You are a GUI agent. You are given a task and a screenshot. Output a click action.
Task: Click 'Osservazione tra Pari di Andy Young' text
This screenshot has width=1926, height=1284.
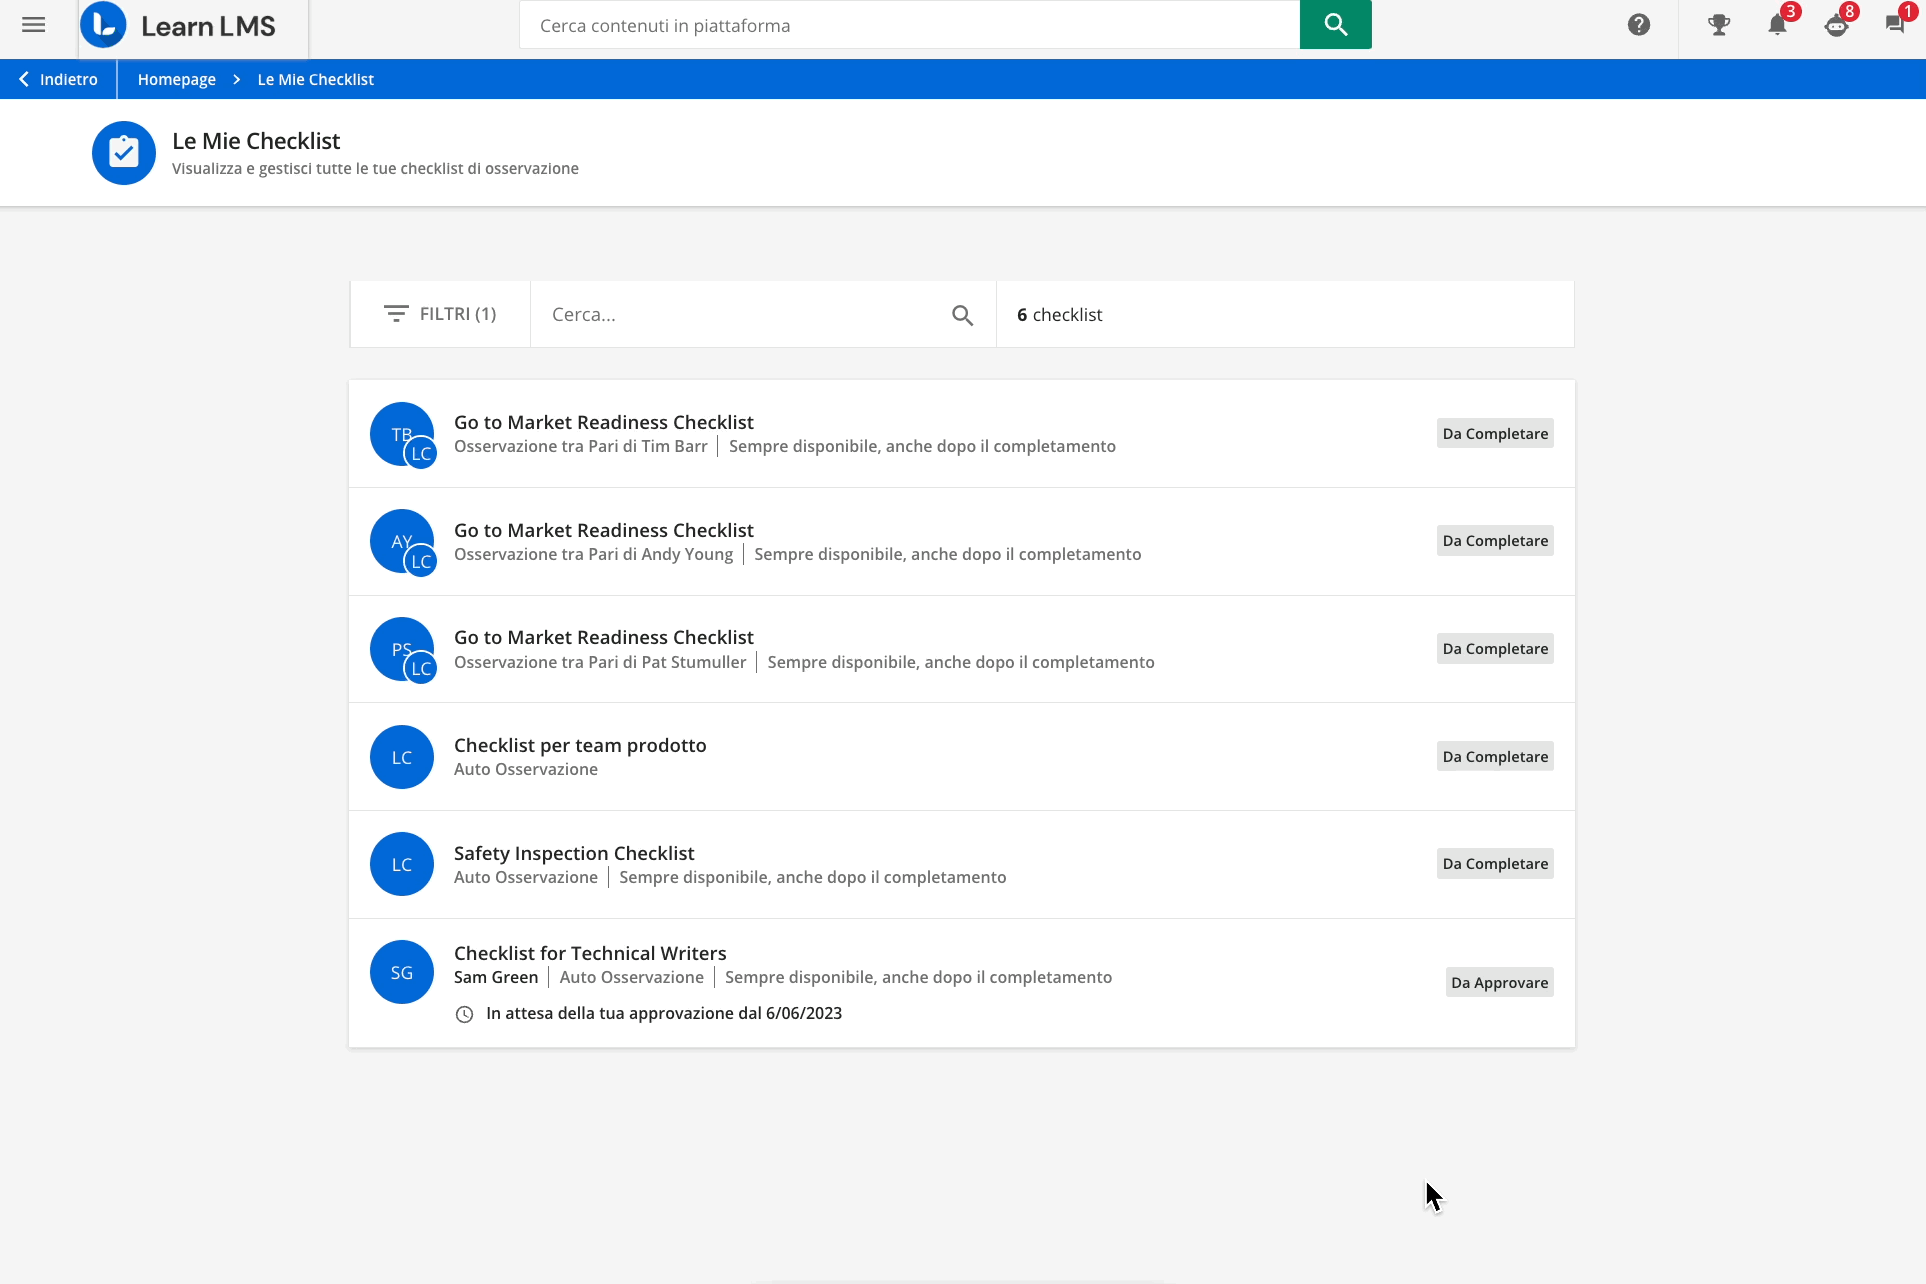593,554
